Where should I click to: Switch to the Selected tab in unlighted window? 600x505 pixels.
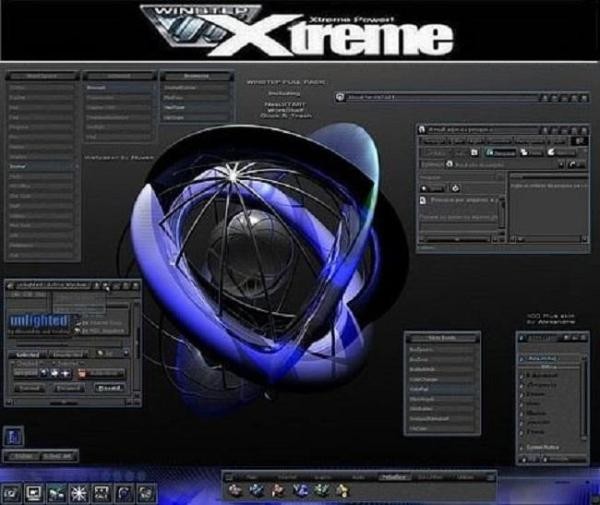point(28,354)
